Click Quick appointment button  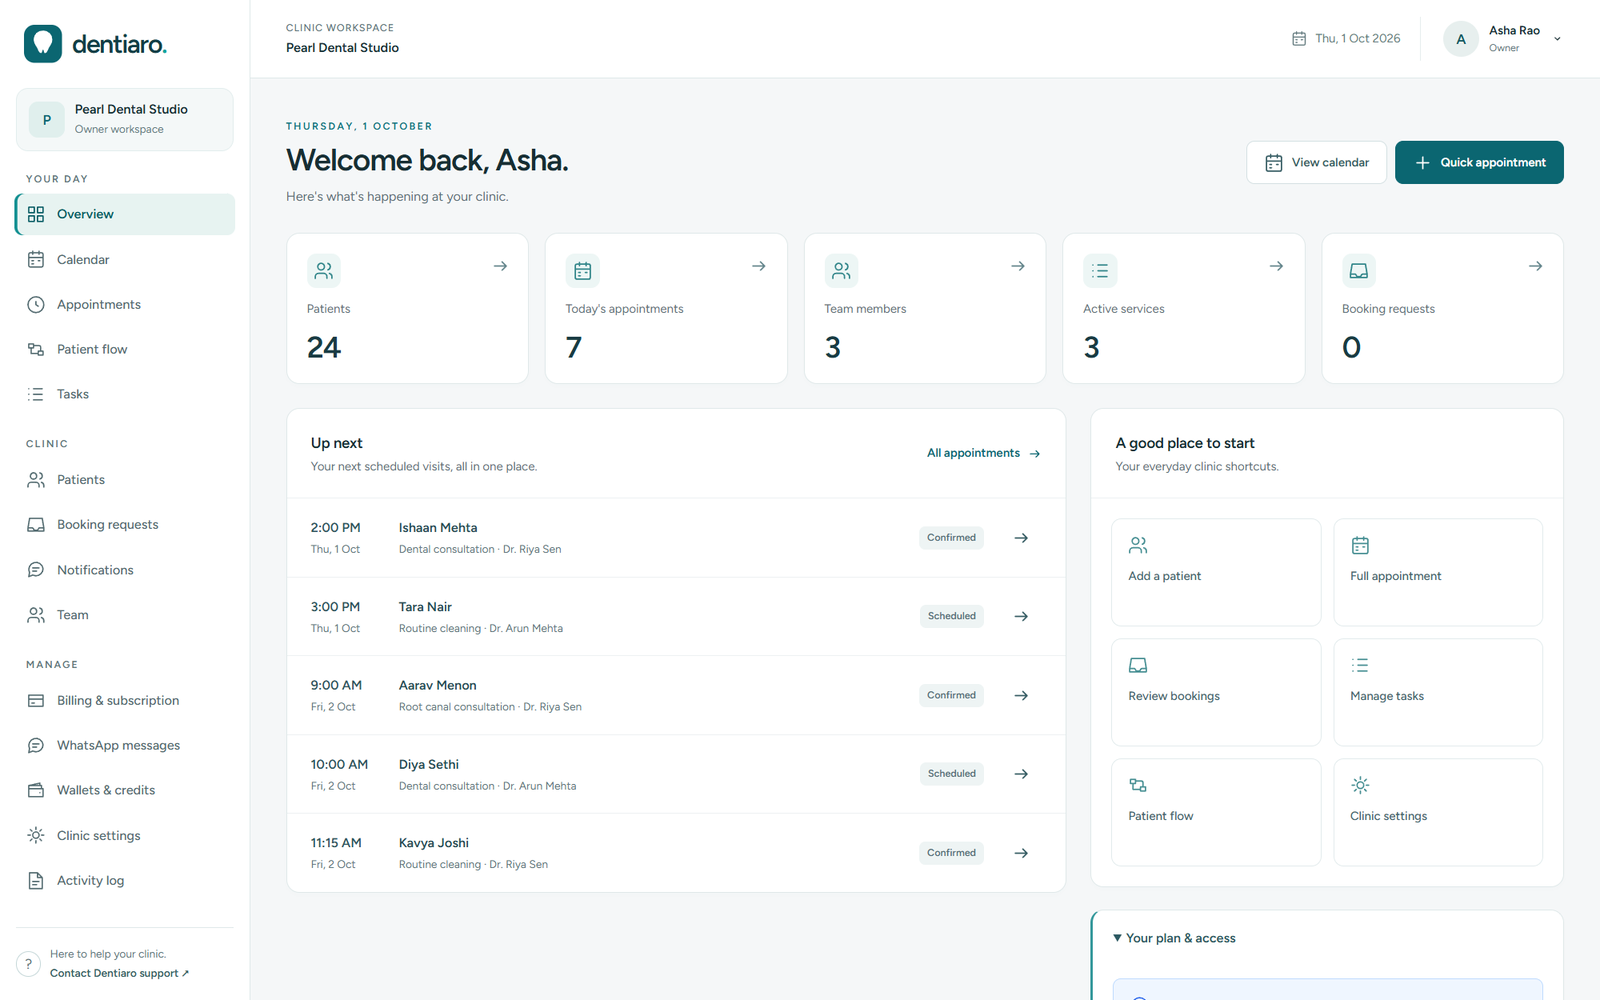[x=1479, y=162]
